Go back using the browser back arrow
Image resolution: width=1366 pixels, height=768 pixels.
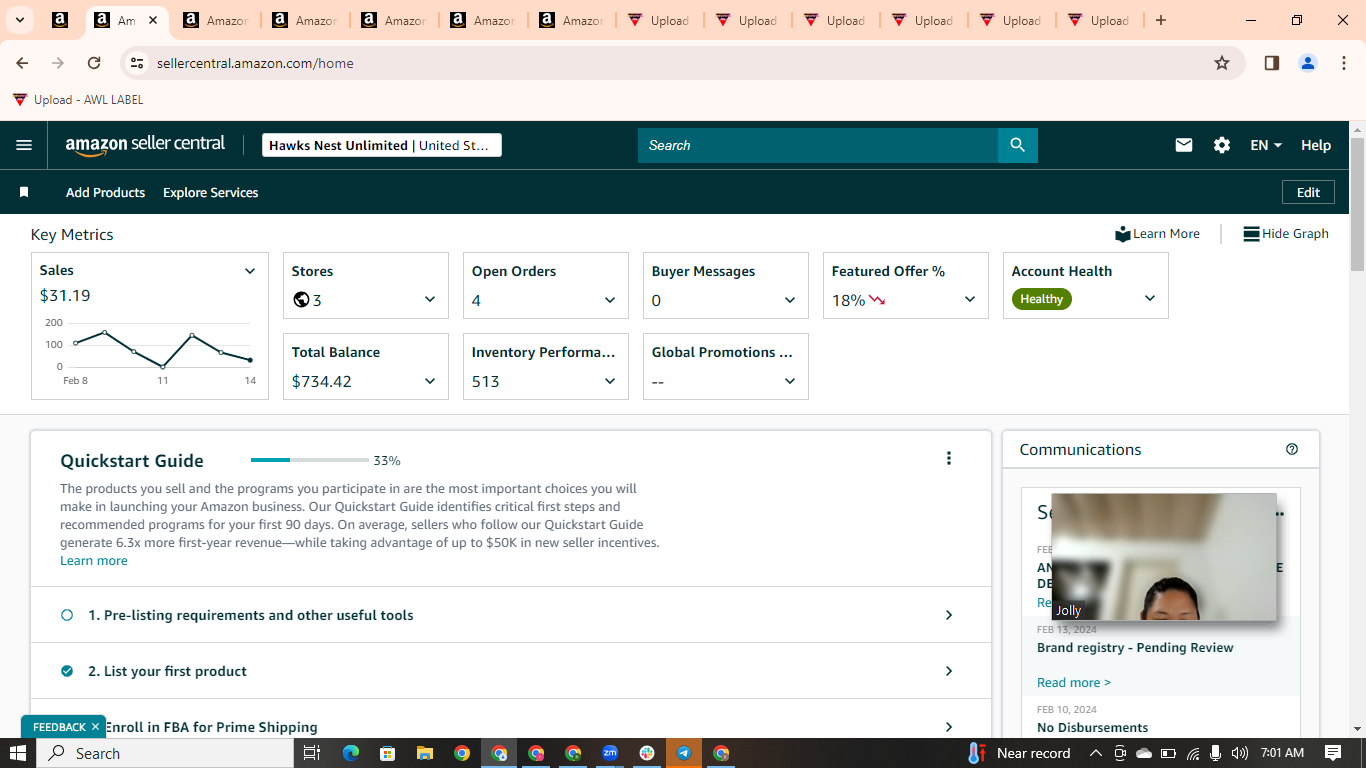pyautogui.click(x=22, y=63)
